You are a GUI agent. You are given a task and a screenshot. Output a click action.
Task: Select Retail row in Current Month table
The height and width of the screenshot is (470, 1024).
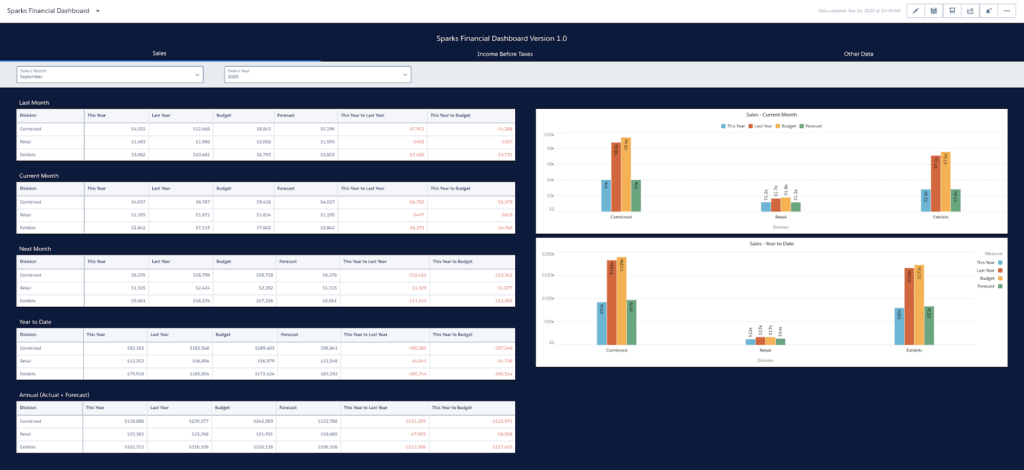[266, 215]
